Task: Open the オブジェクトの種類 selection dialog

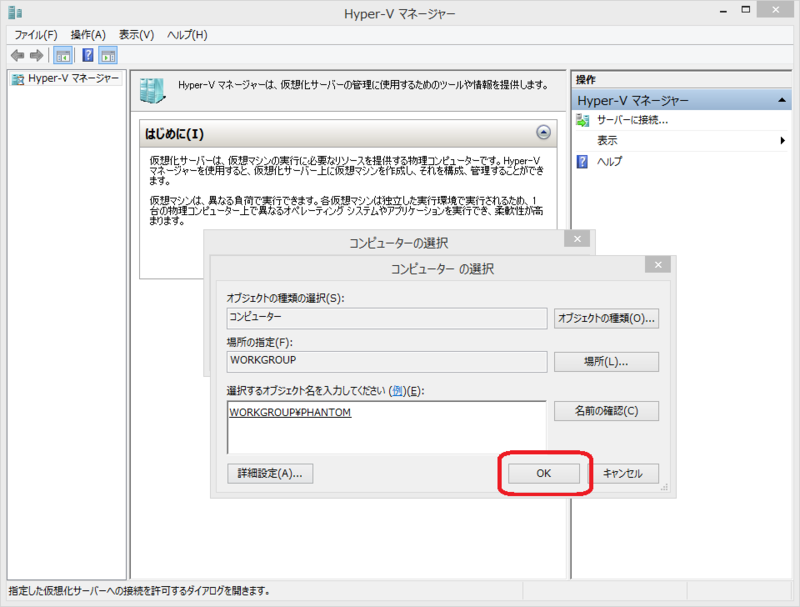Action: click(606, 318)
